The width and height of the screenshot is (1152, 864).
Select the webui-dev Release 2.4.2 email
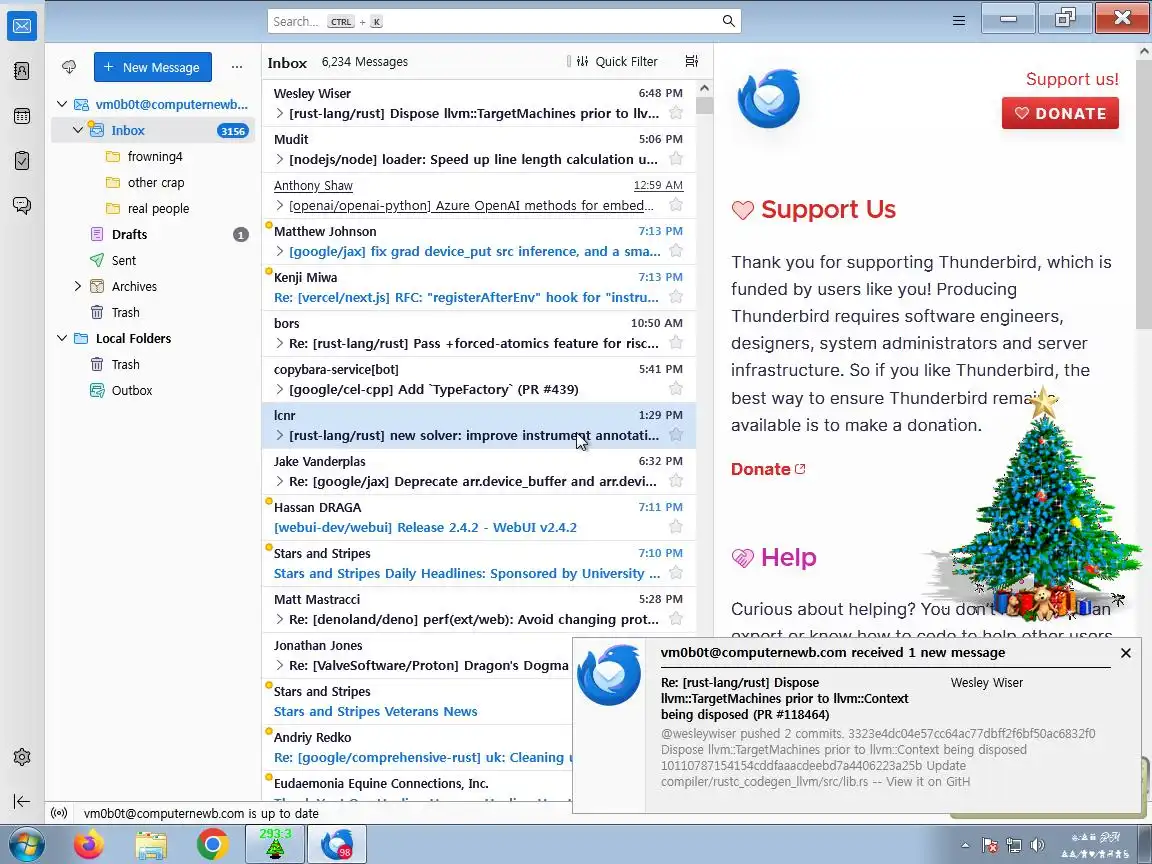pos(478,517)
